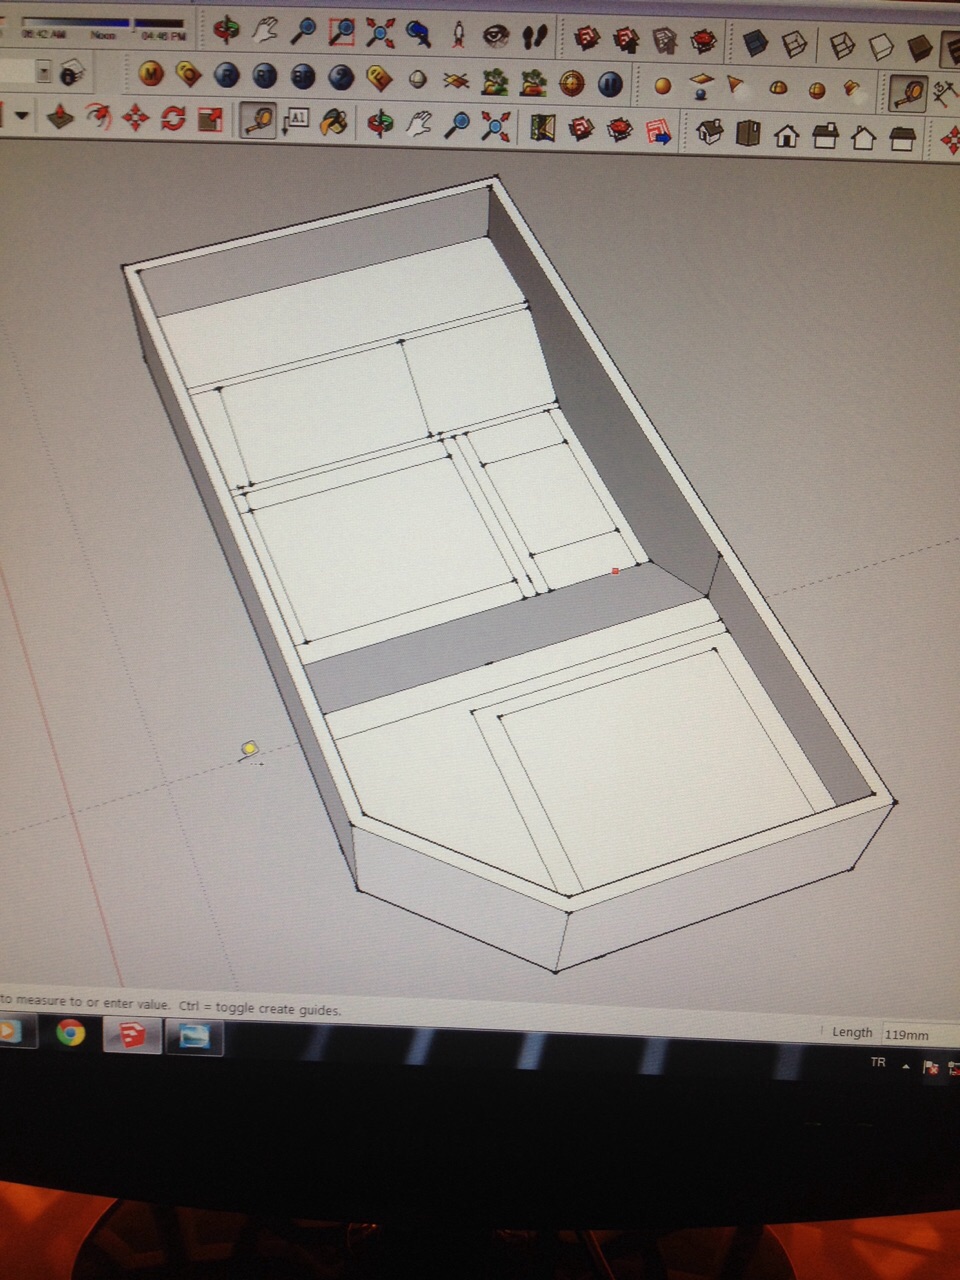960x1280 pixels.
Task: Open the layer dropdown arrow
Action: [x=43, y=71]
